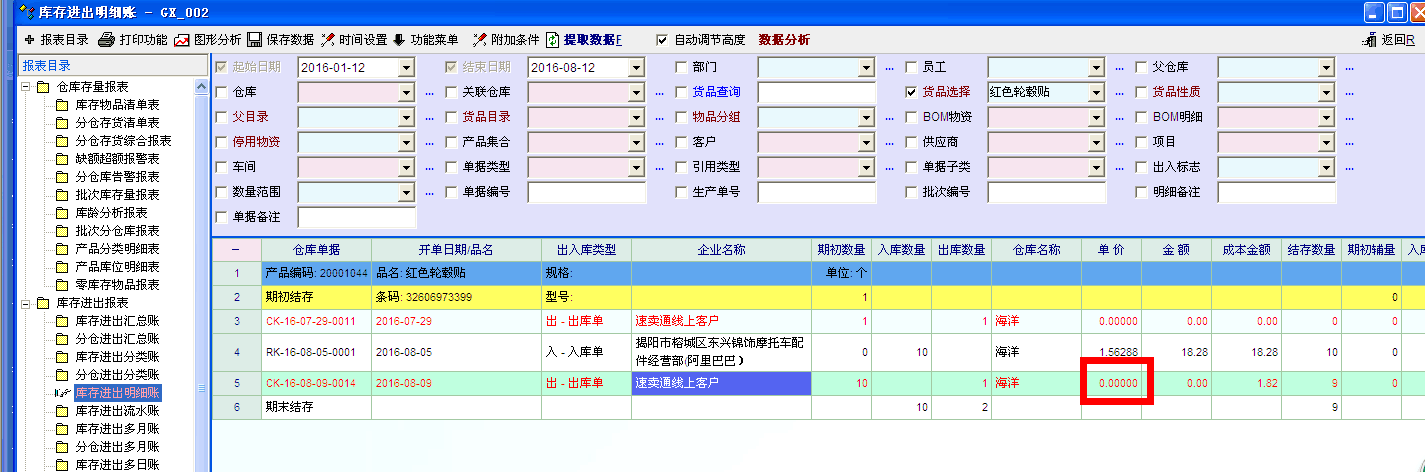This screenshot has width=1425, height=472.
Task: Open the 功能菜单 arrow icon
Action: [x=399, y=40]
